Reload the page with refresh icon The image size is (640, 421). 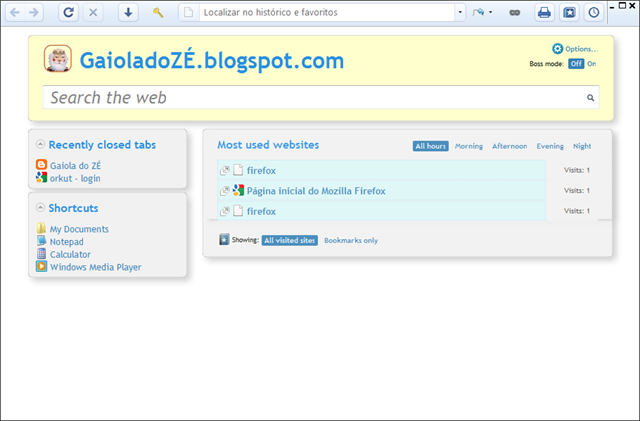point(69,13)
